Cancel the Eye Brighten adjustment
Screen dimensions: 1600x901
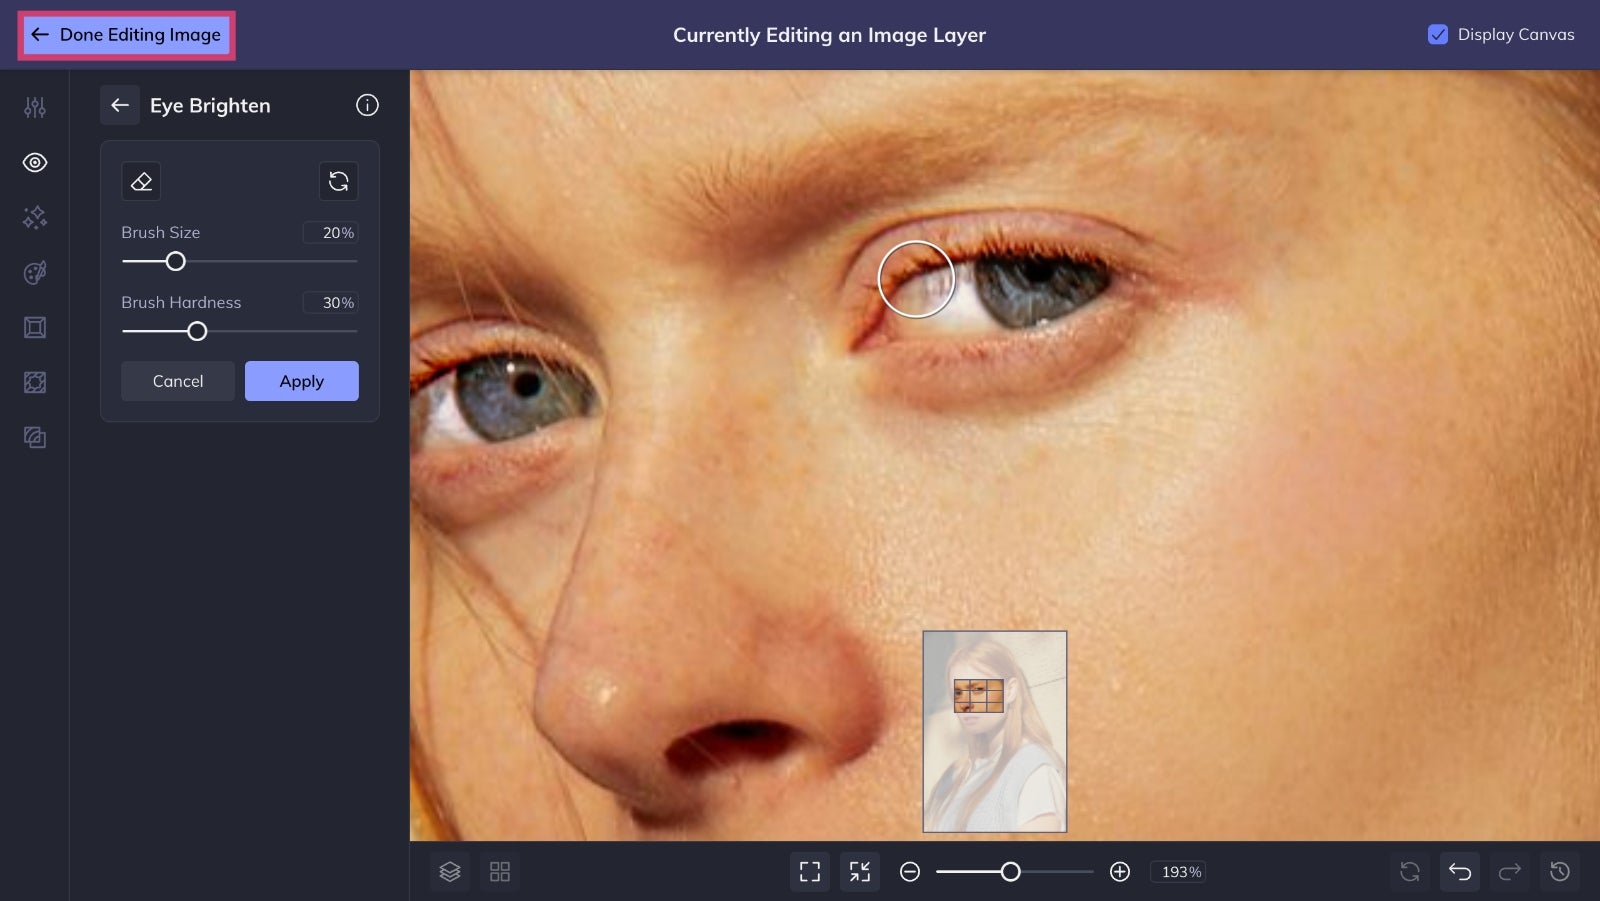click(x=178, y=381)
